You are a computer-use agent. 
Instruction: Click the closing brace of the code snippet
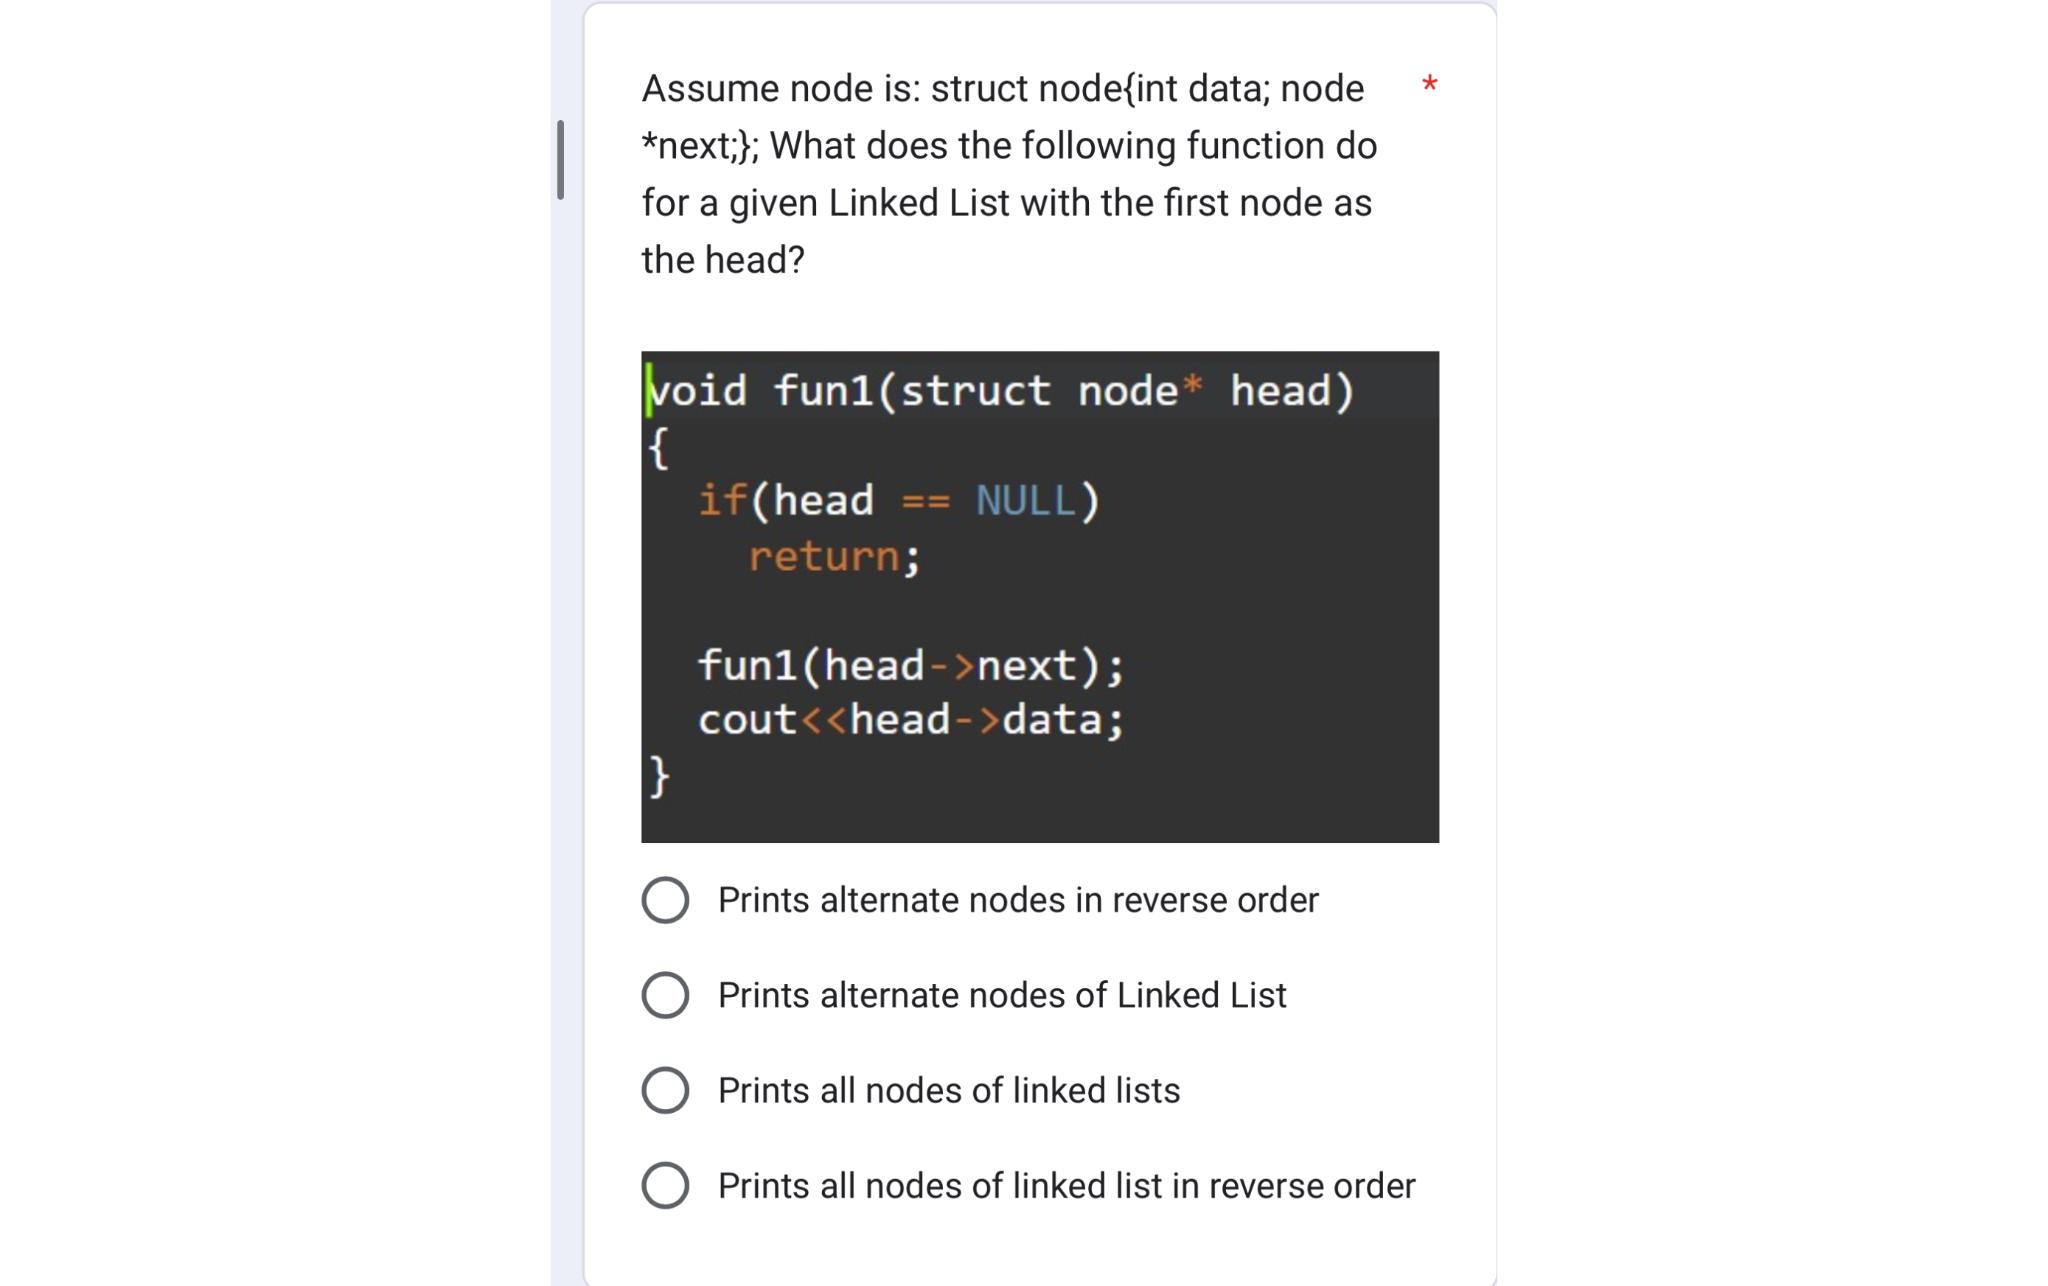click(659, 775)
